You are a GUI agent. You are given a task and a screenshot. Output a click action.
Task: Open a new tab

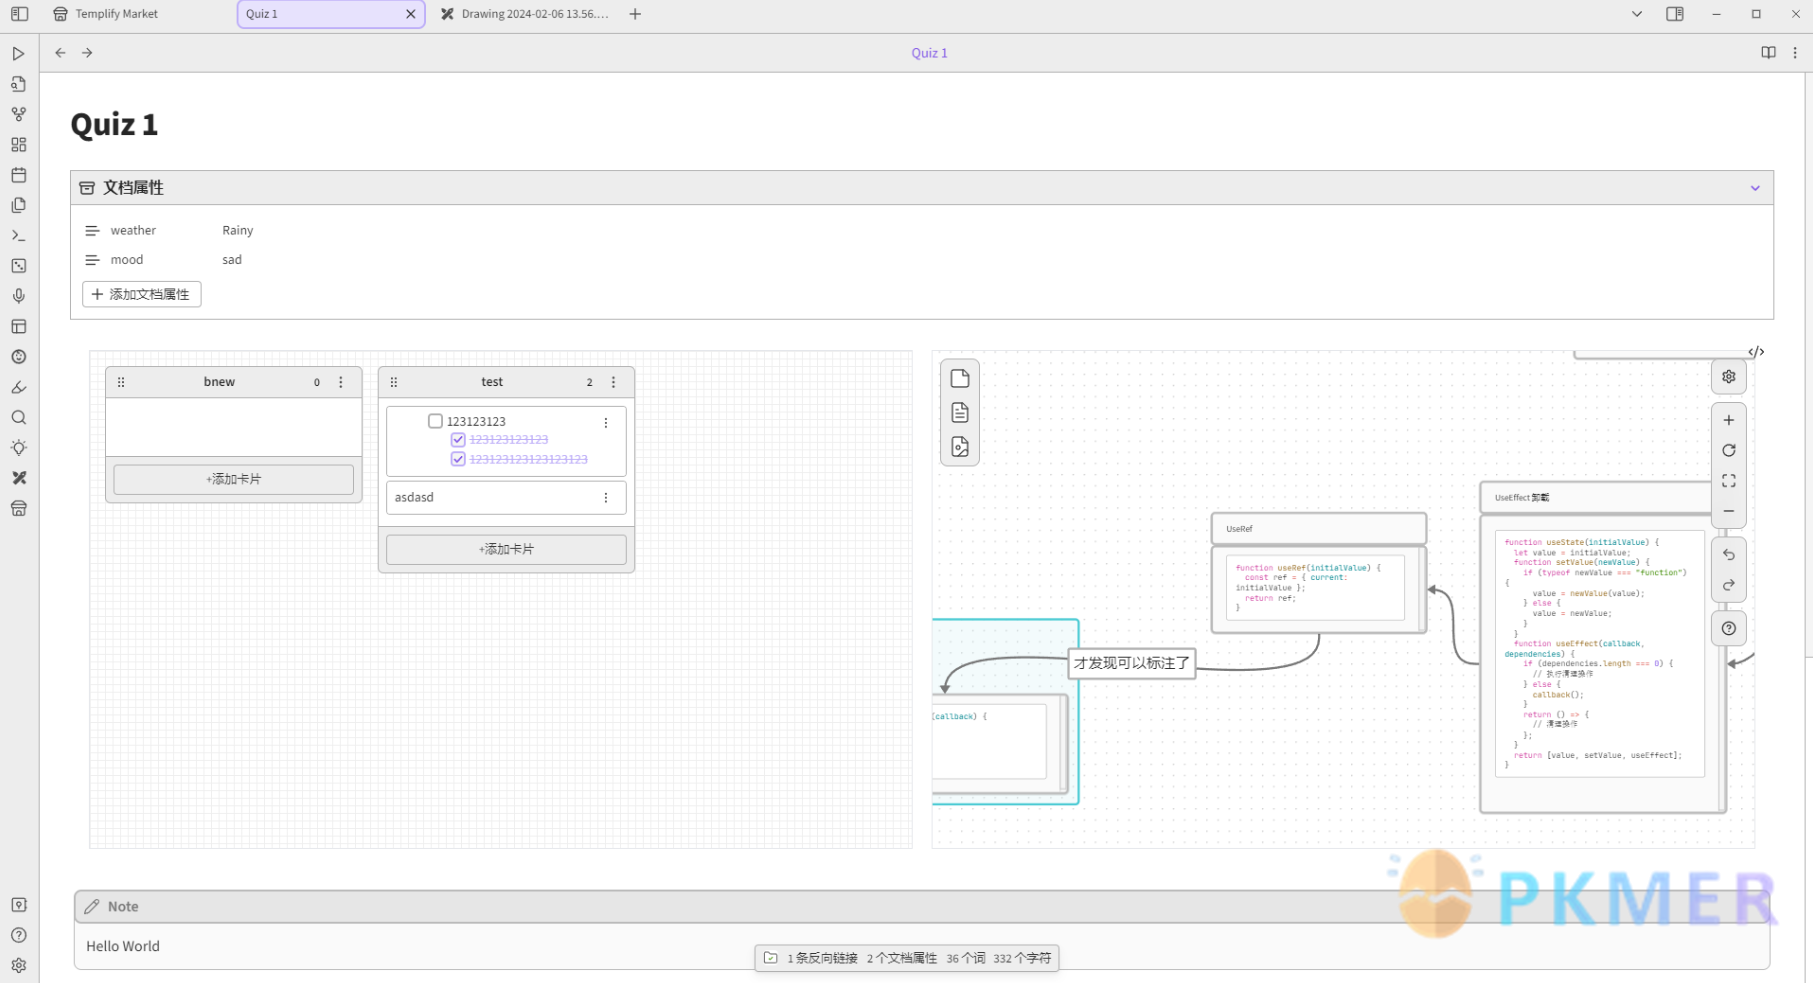635,14
